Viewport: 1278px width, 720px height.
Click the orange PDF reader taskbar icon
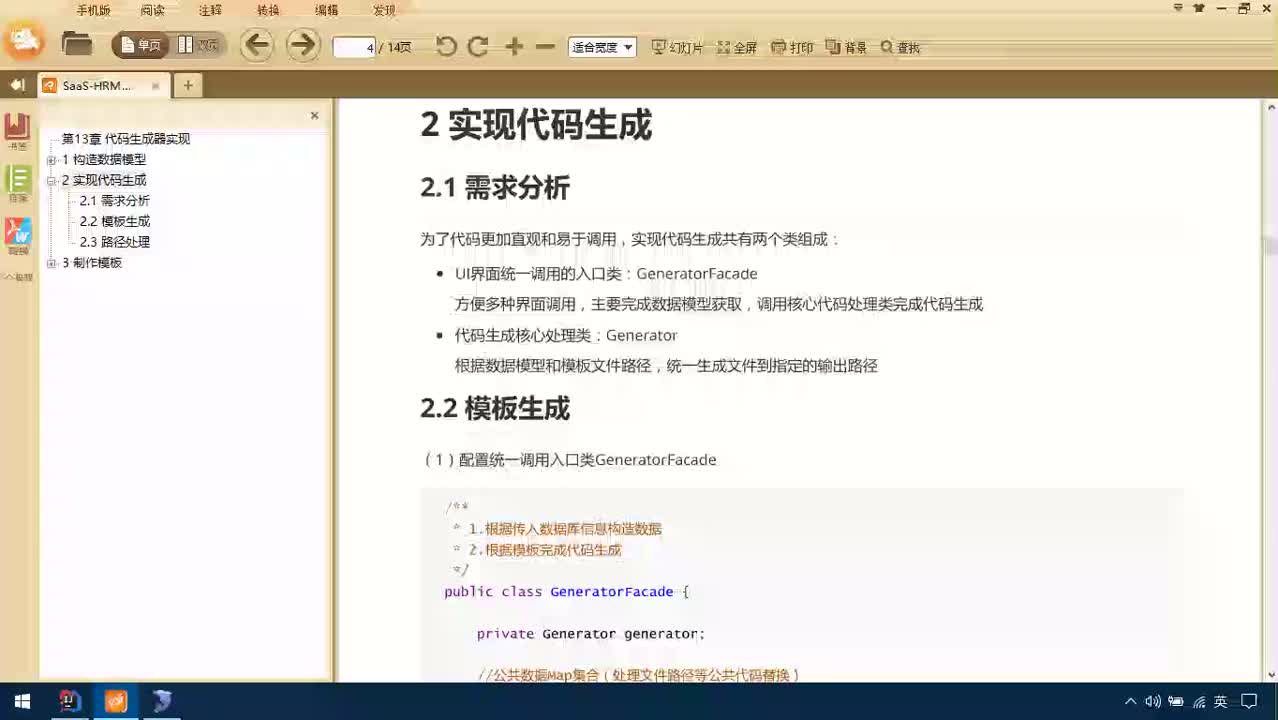coord(116,702)
